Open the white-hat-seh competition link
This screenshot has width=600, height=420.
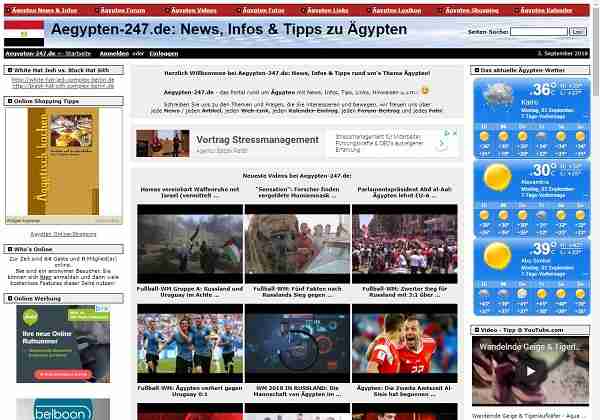[x=63, y=80]
